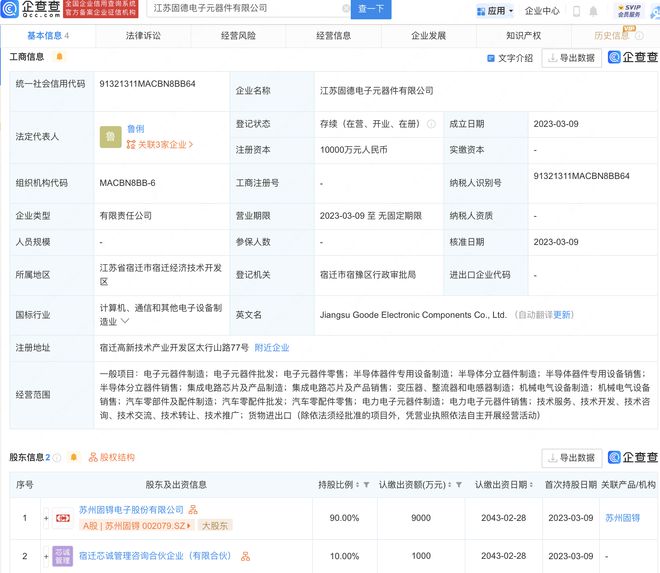The image size is (660, 573).
Task: Open equity structure icon beside 宿迁芯诚管理咨询合伙企业
Action: click(x=245, y=557)
